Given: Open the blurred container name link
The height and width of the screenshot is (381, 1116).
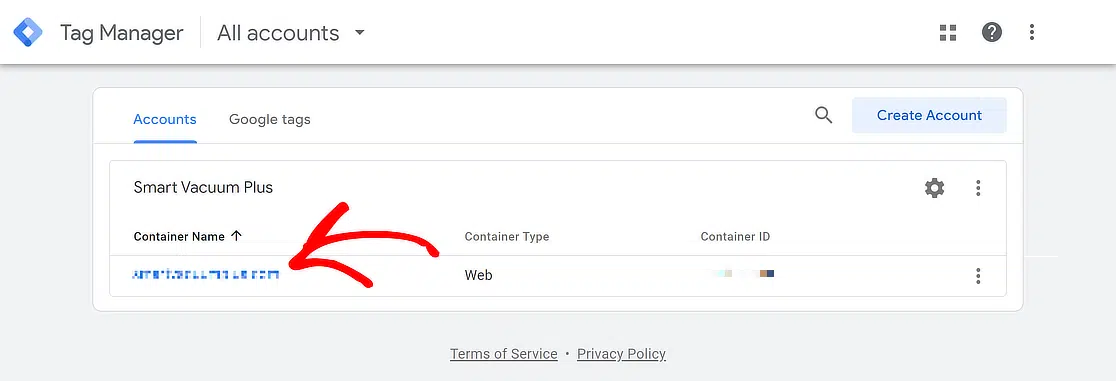Looking at the screenshot, I should (206, 274).
